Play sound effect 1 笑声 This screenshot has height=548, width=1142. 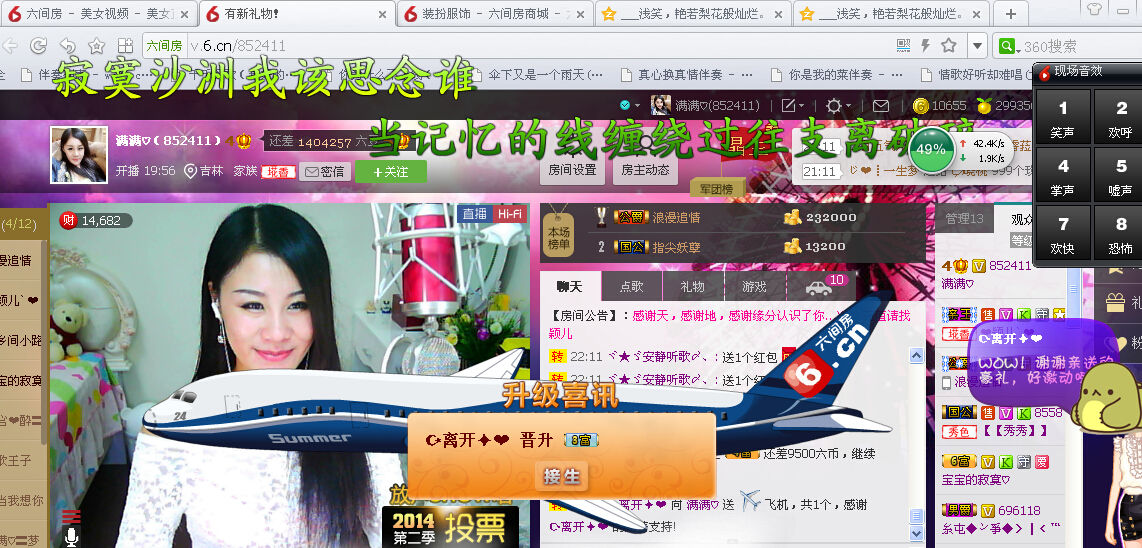click(x=1062, y=117)
